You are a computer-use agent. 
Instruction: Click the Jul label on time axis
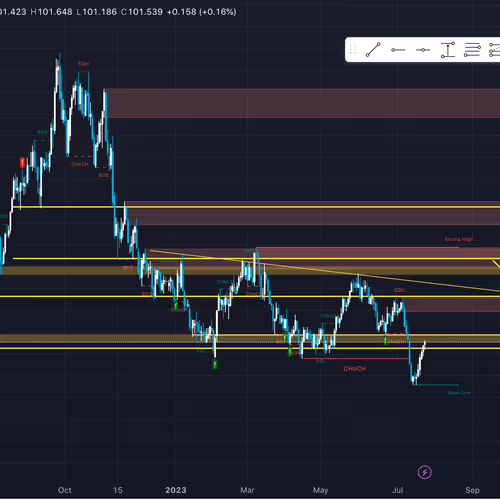398,490
